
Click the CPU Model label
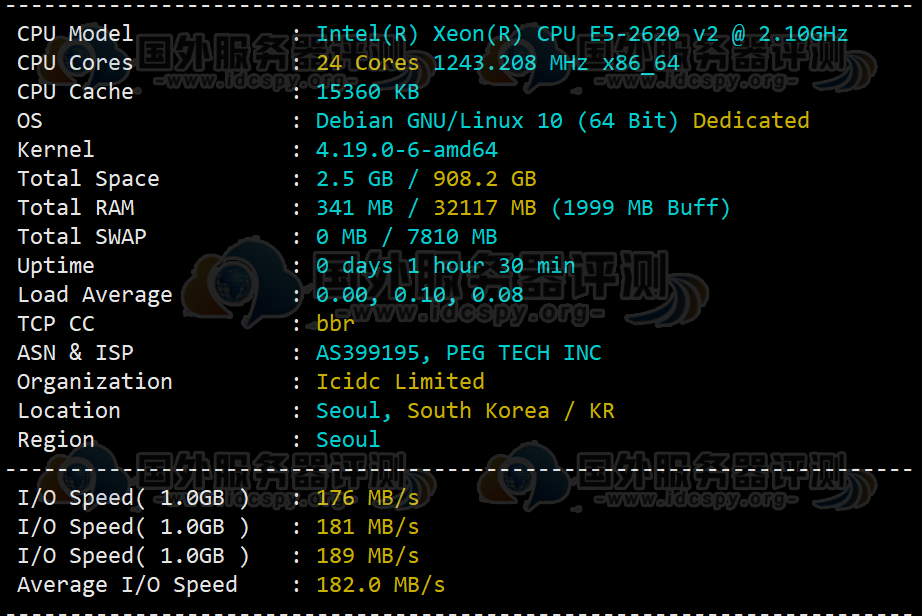click(x=75, y=34)
